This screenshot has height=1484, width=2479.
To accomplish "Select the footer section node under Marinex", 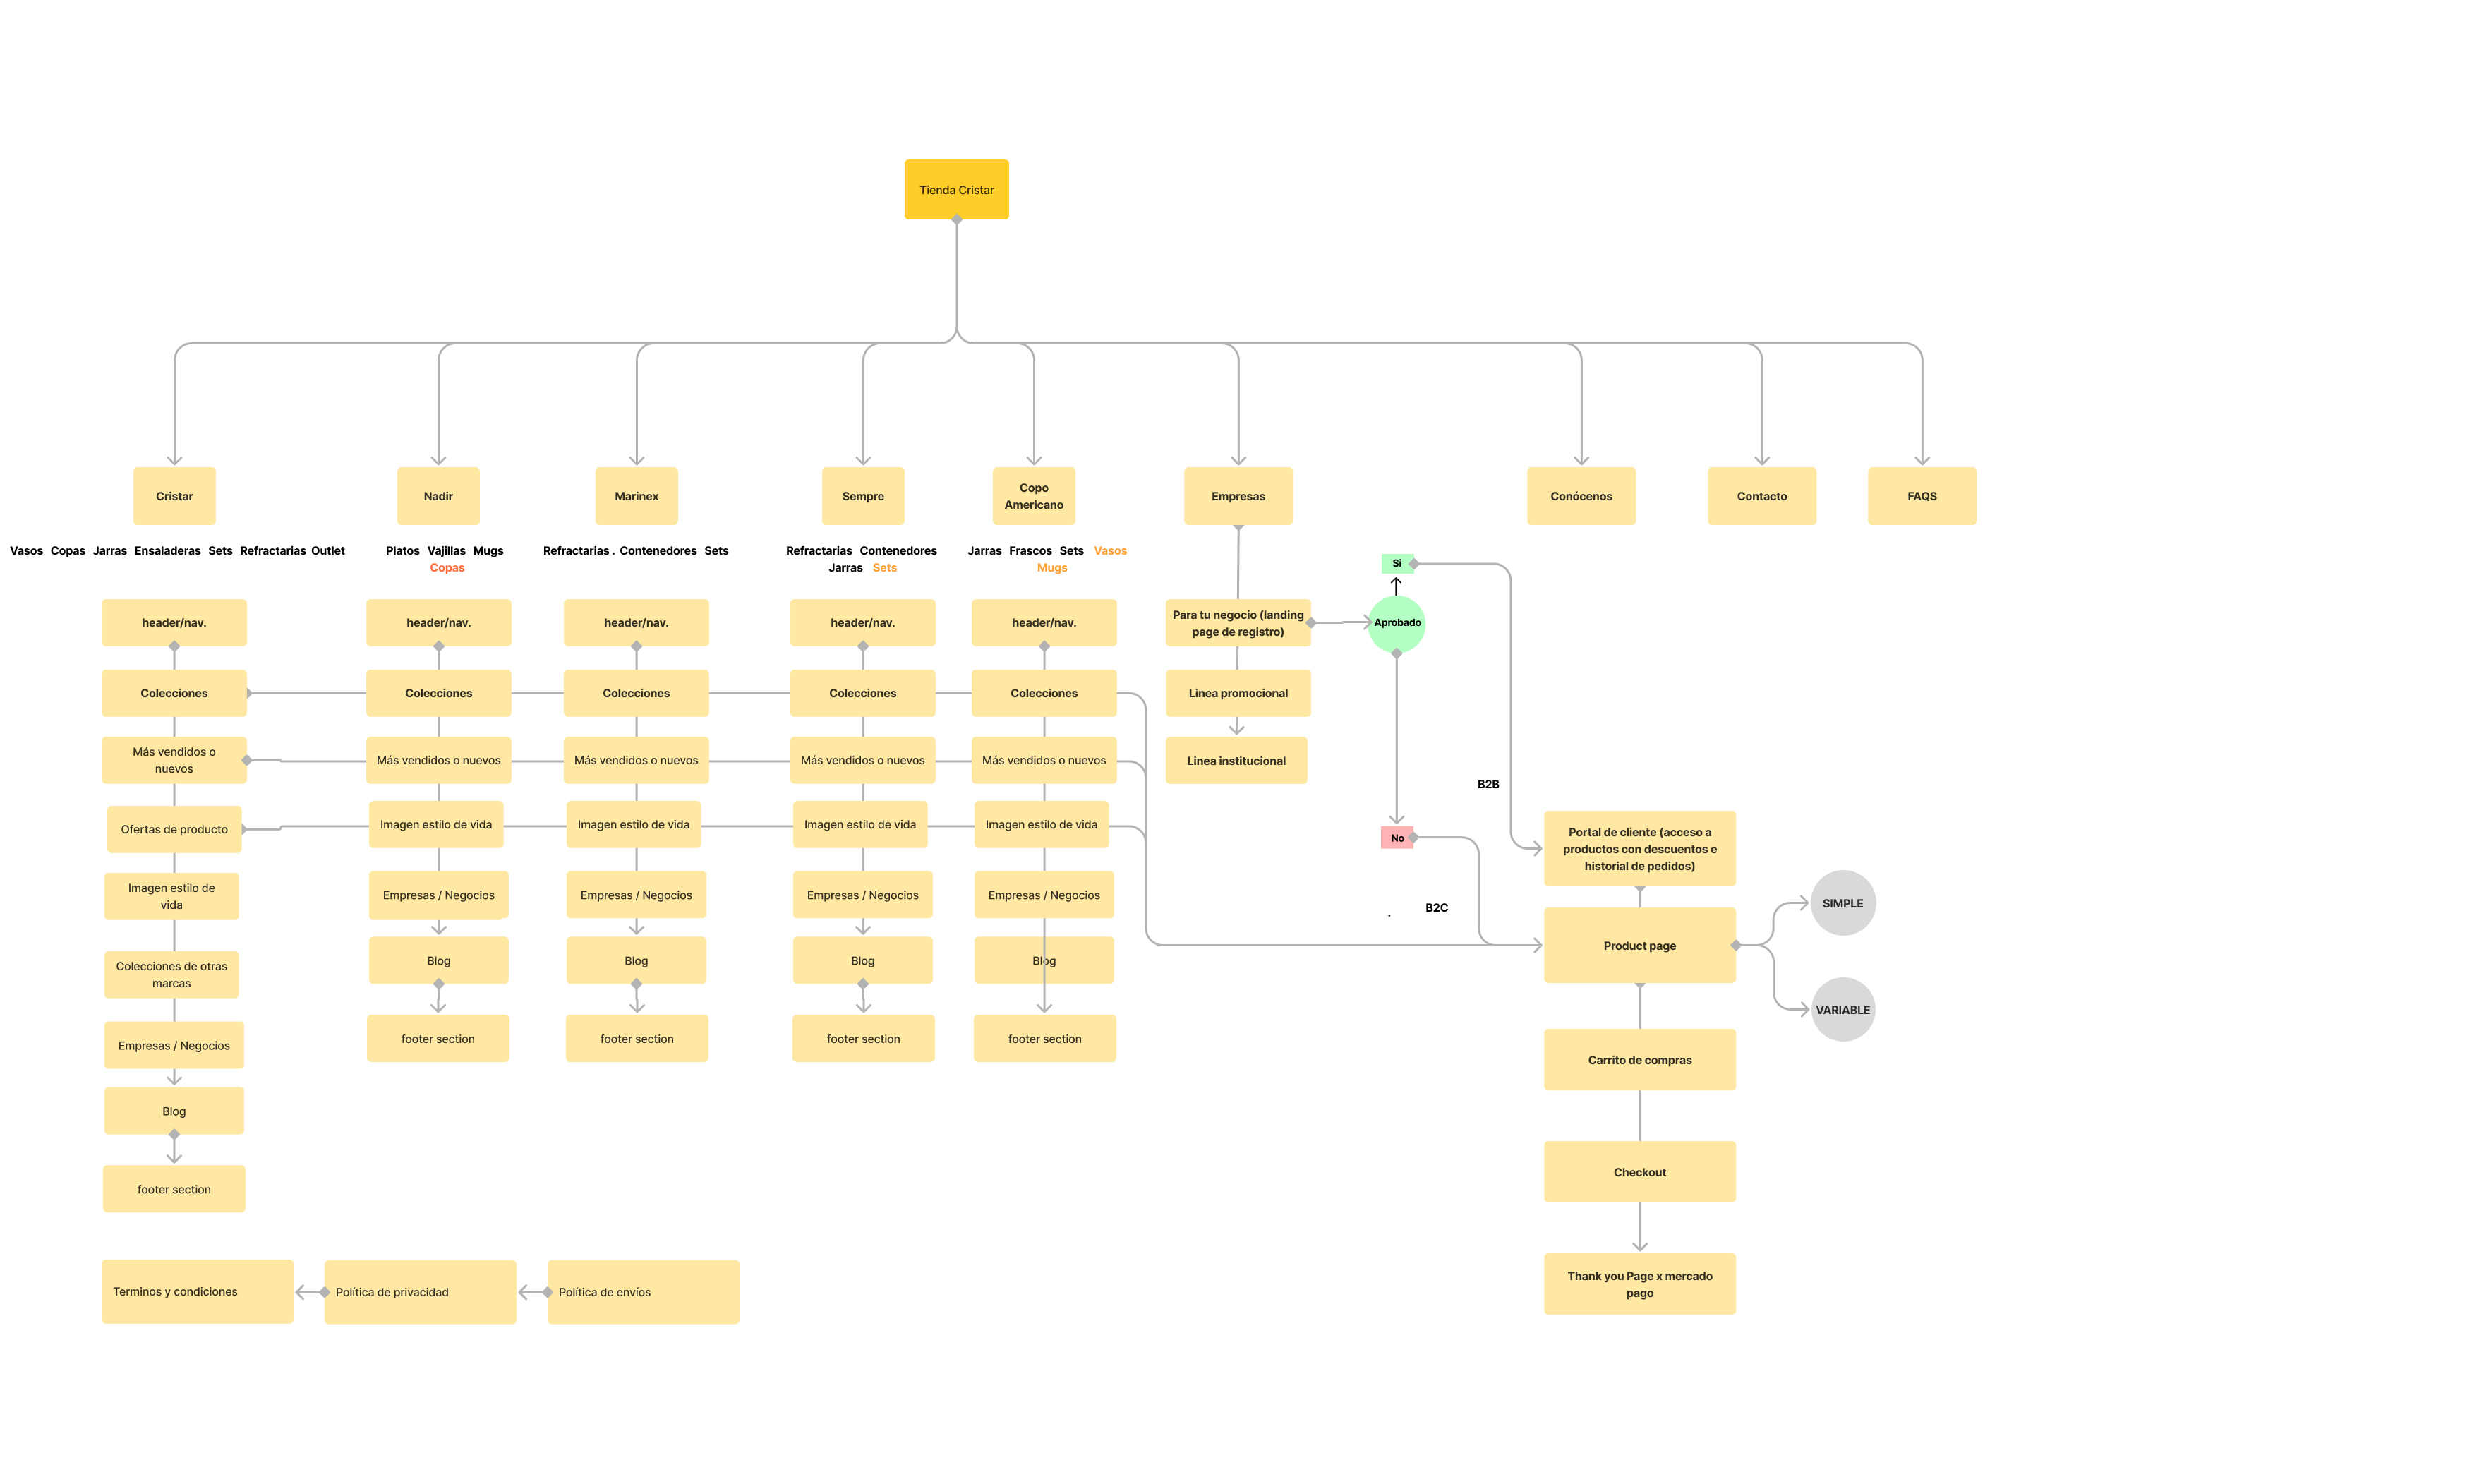I will coord(637,1039).
